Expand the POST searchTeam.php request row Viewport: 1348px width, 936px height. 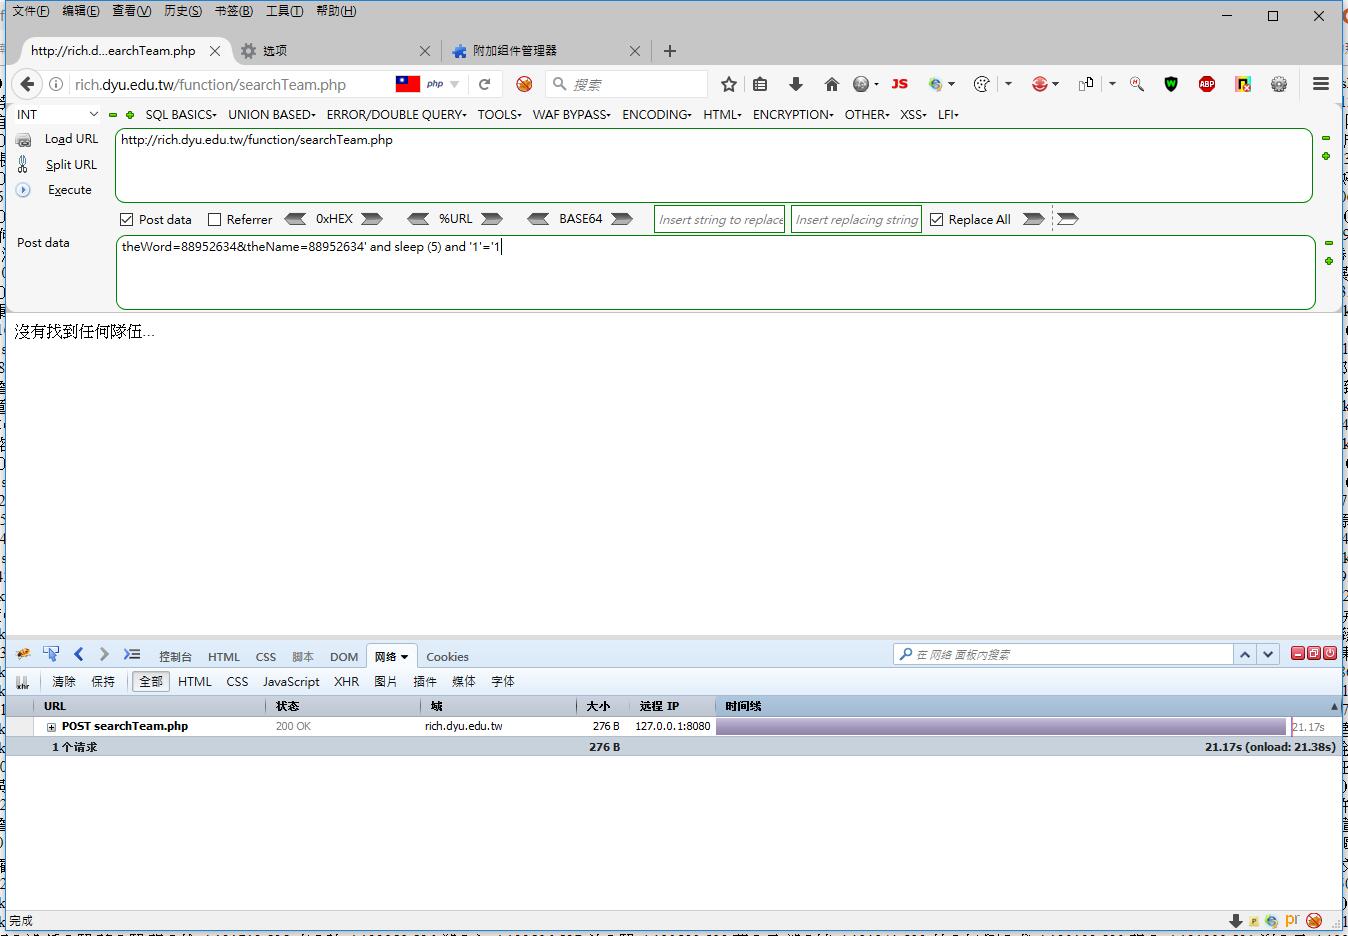coord(51,727)
